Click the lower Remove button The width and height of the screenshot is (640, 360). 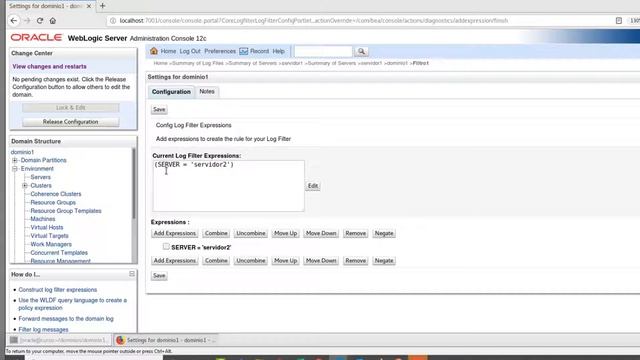pos(356,260)
